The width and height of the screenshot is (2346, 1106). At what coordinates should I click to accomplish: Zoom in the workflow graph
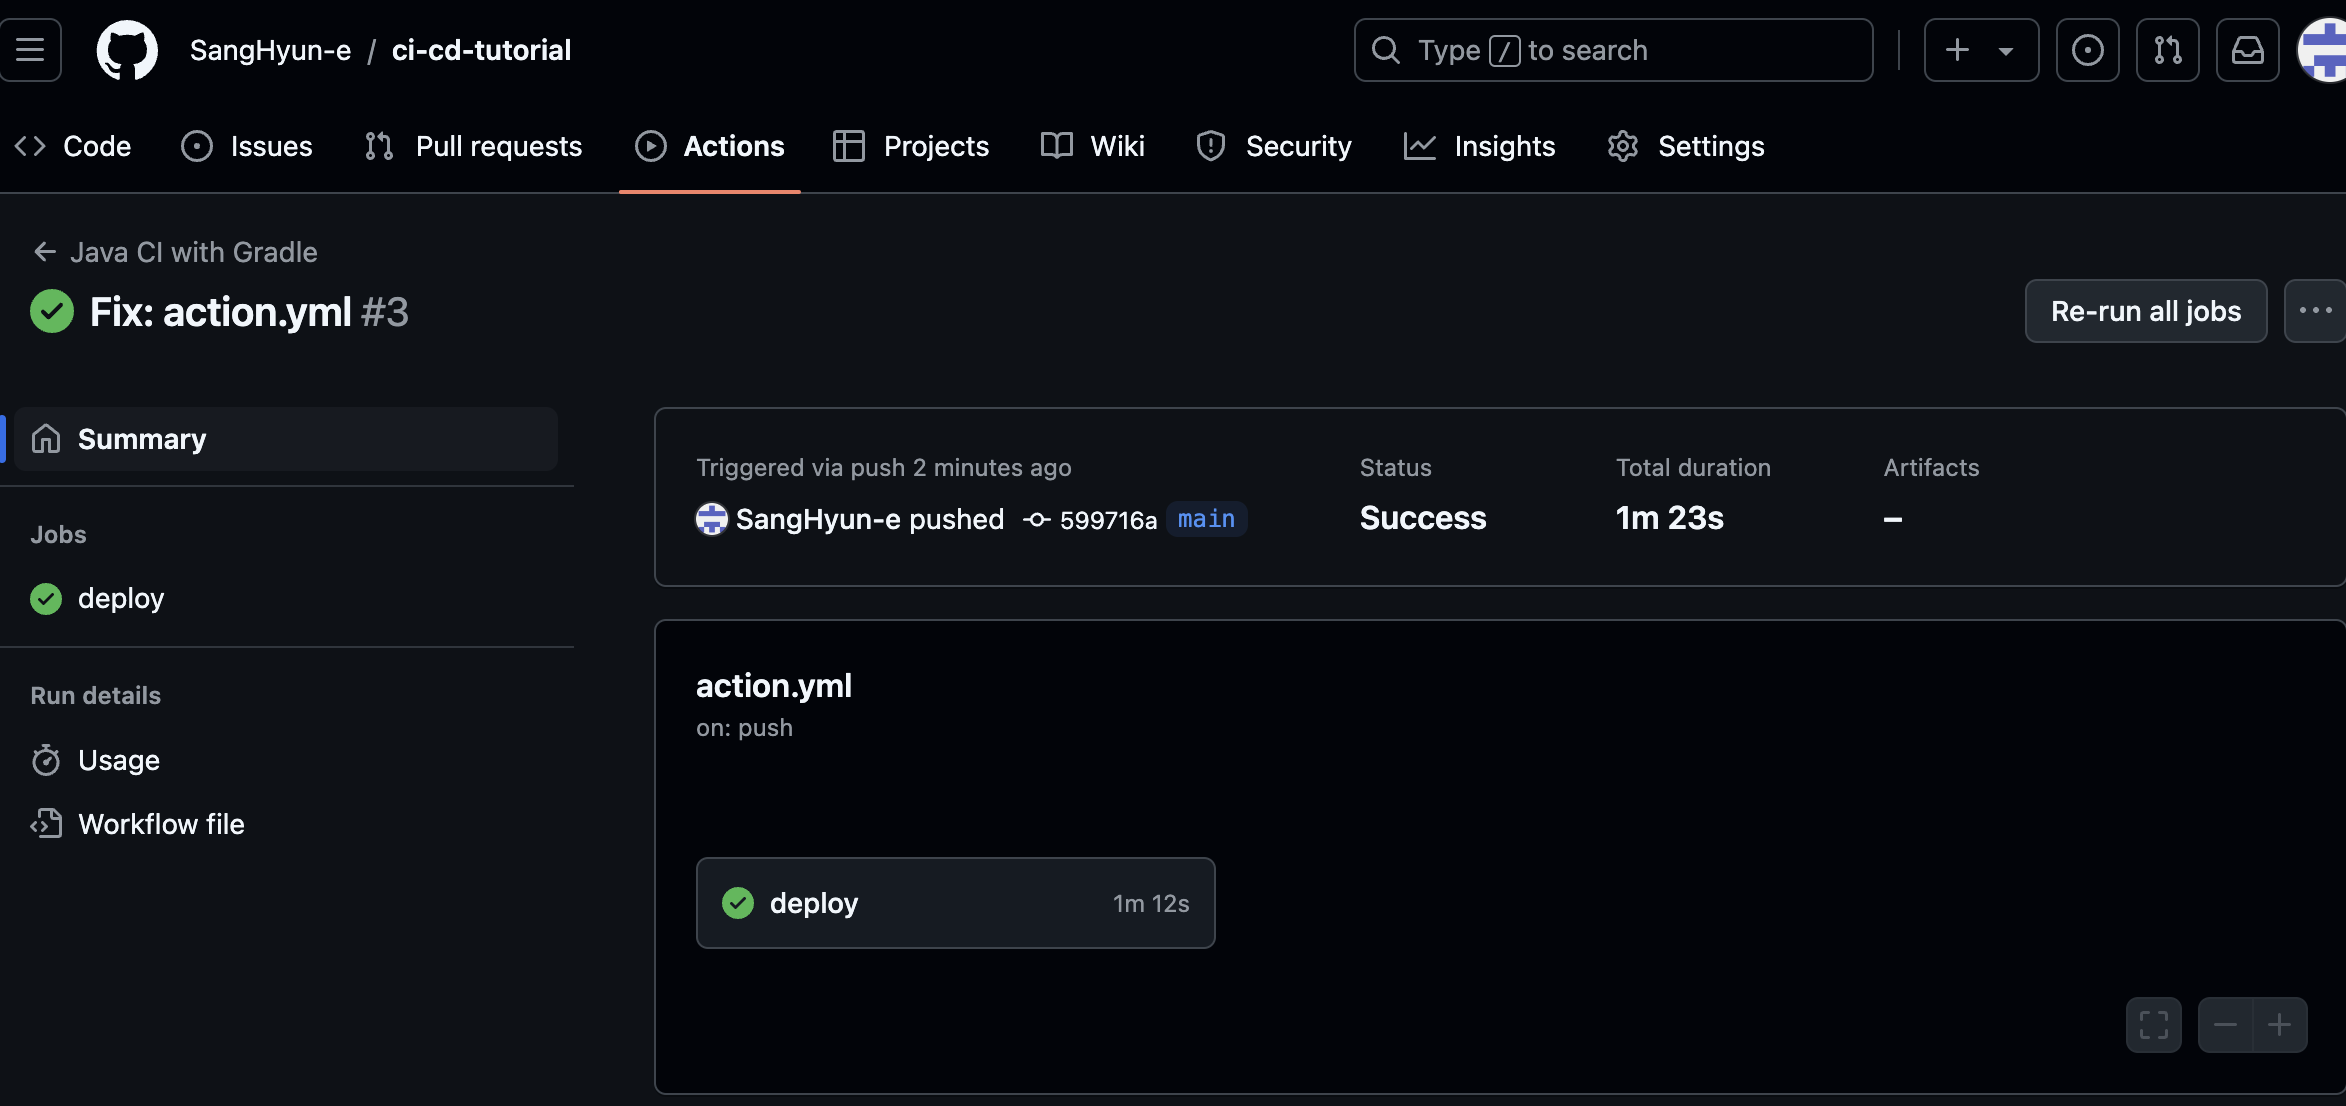[2279, 1025]
